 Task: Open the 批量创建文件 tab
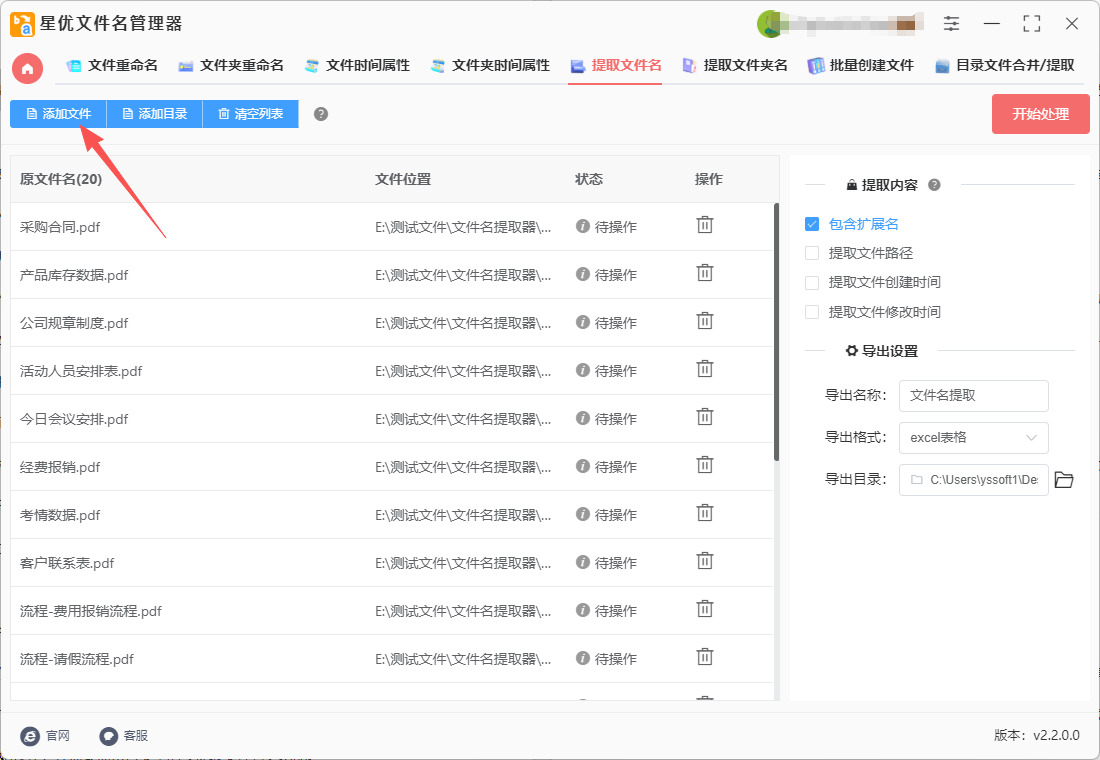[x=860, y=66]
